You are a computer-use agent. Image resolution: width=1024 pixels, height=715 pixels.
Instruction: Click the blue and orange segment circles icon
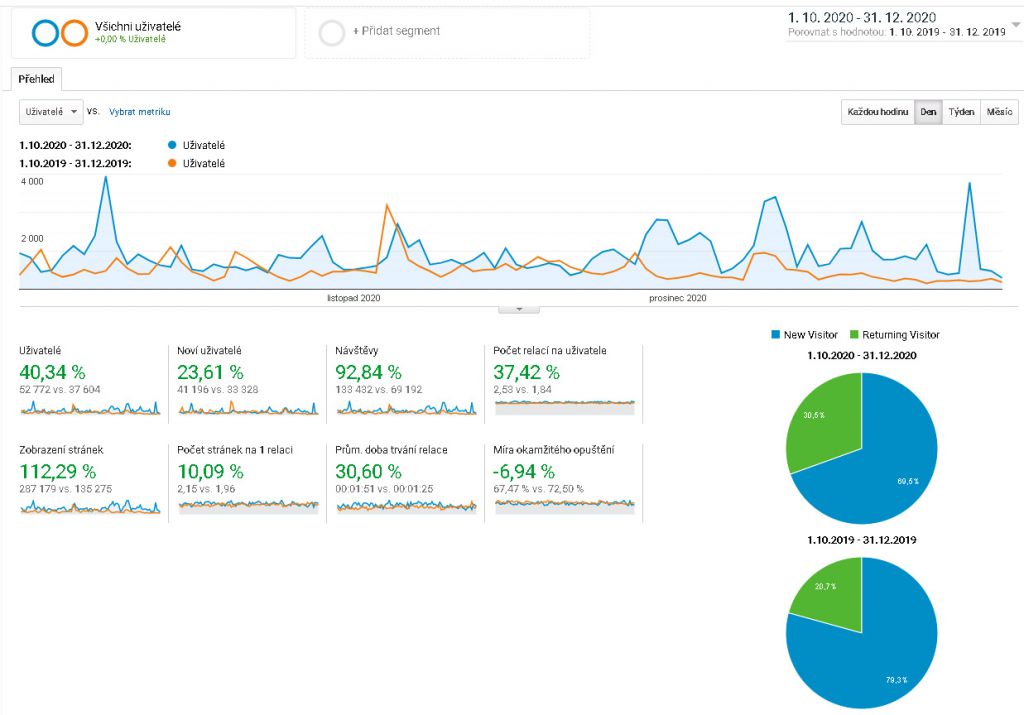click(x=59, y=33)
